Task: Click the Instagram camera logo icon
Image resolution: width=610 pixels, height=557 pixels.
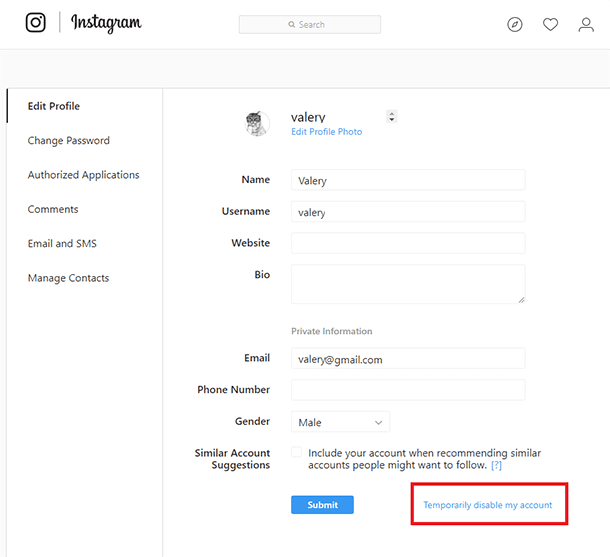Action: [36, 23]
